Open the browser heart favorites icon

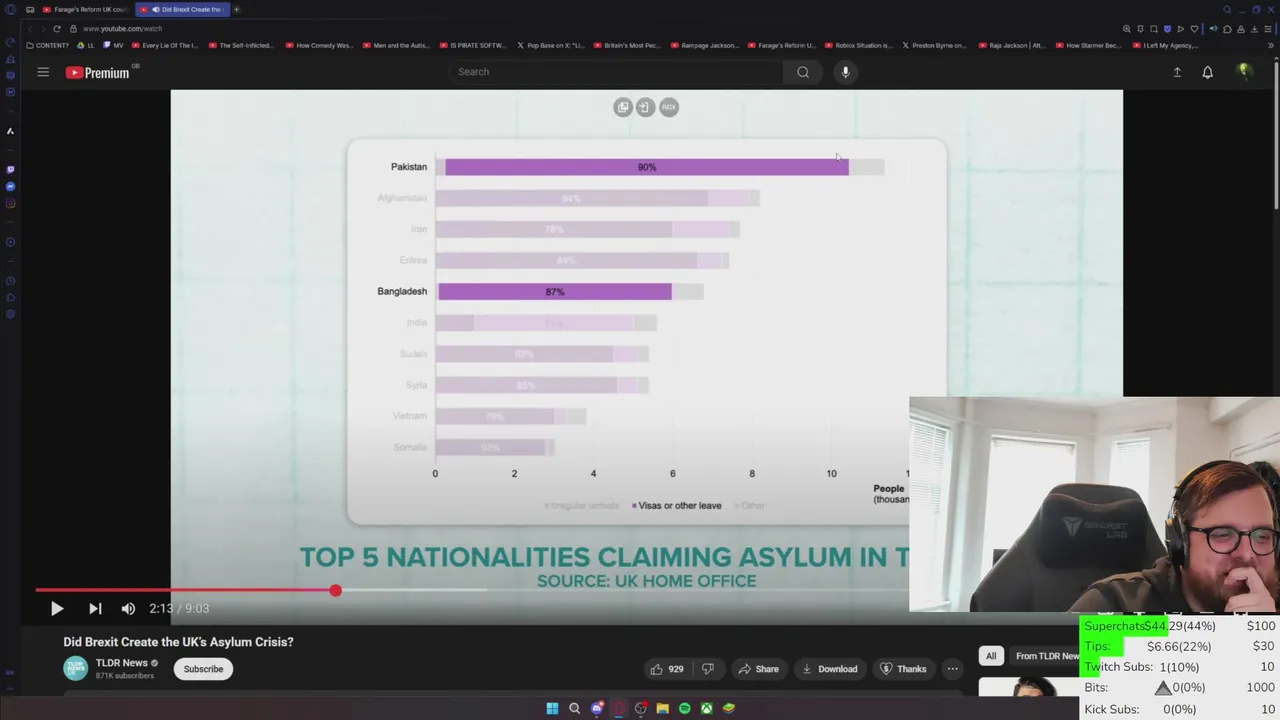tap(1194, 28)
